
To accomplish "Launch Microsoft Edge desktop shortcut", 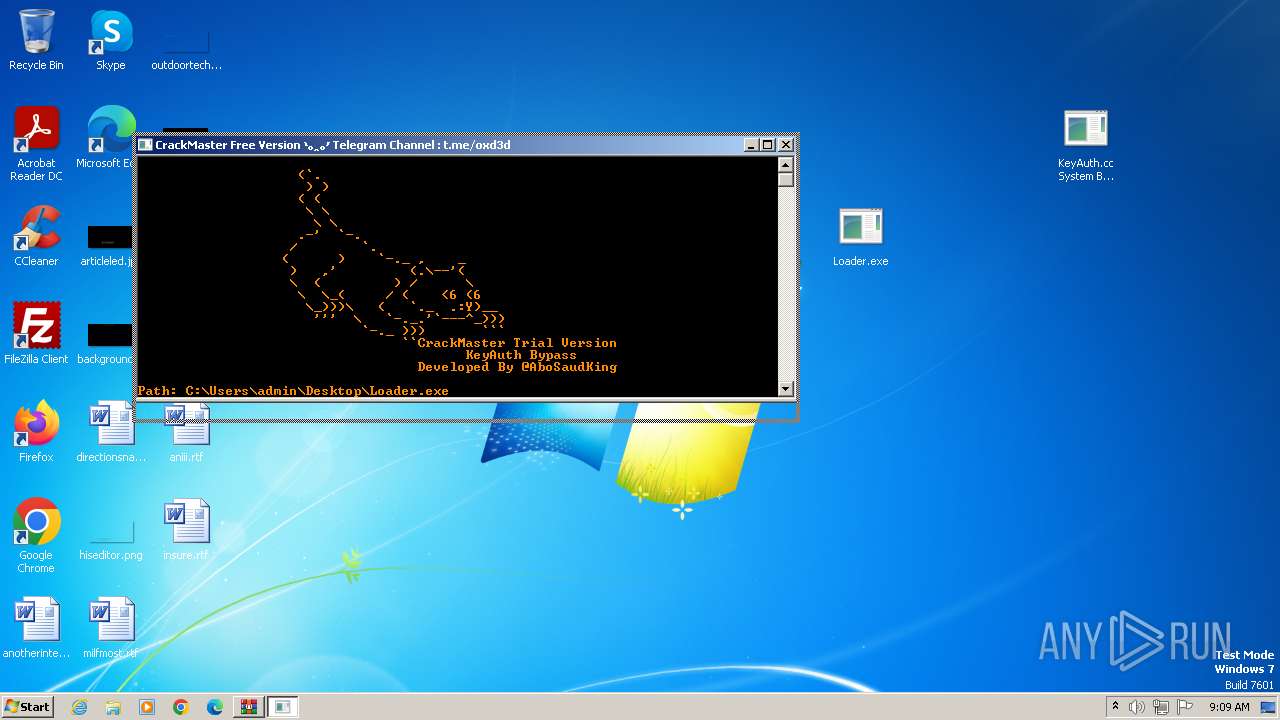I will point(108,138).
